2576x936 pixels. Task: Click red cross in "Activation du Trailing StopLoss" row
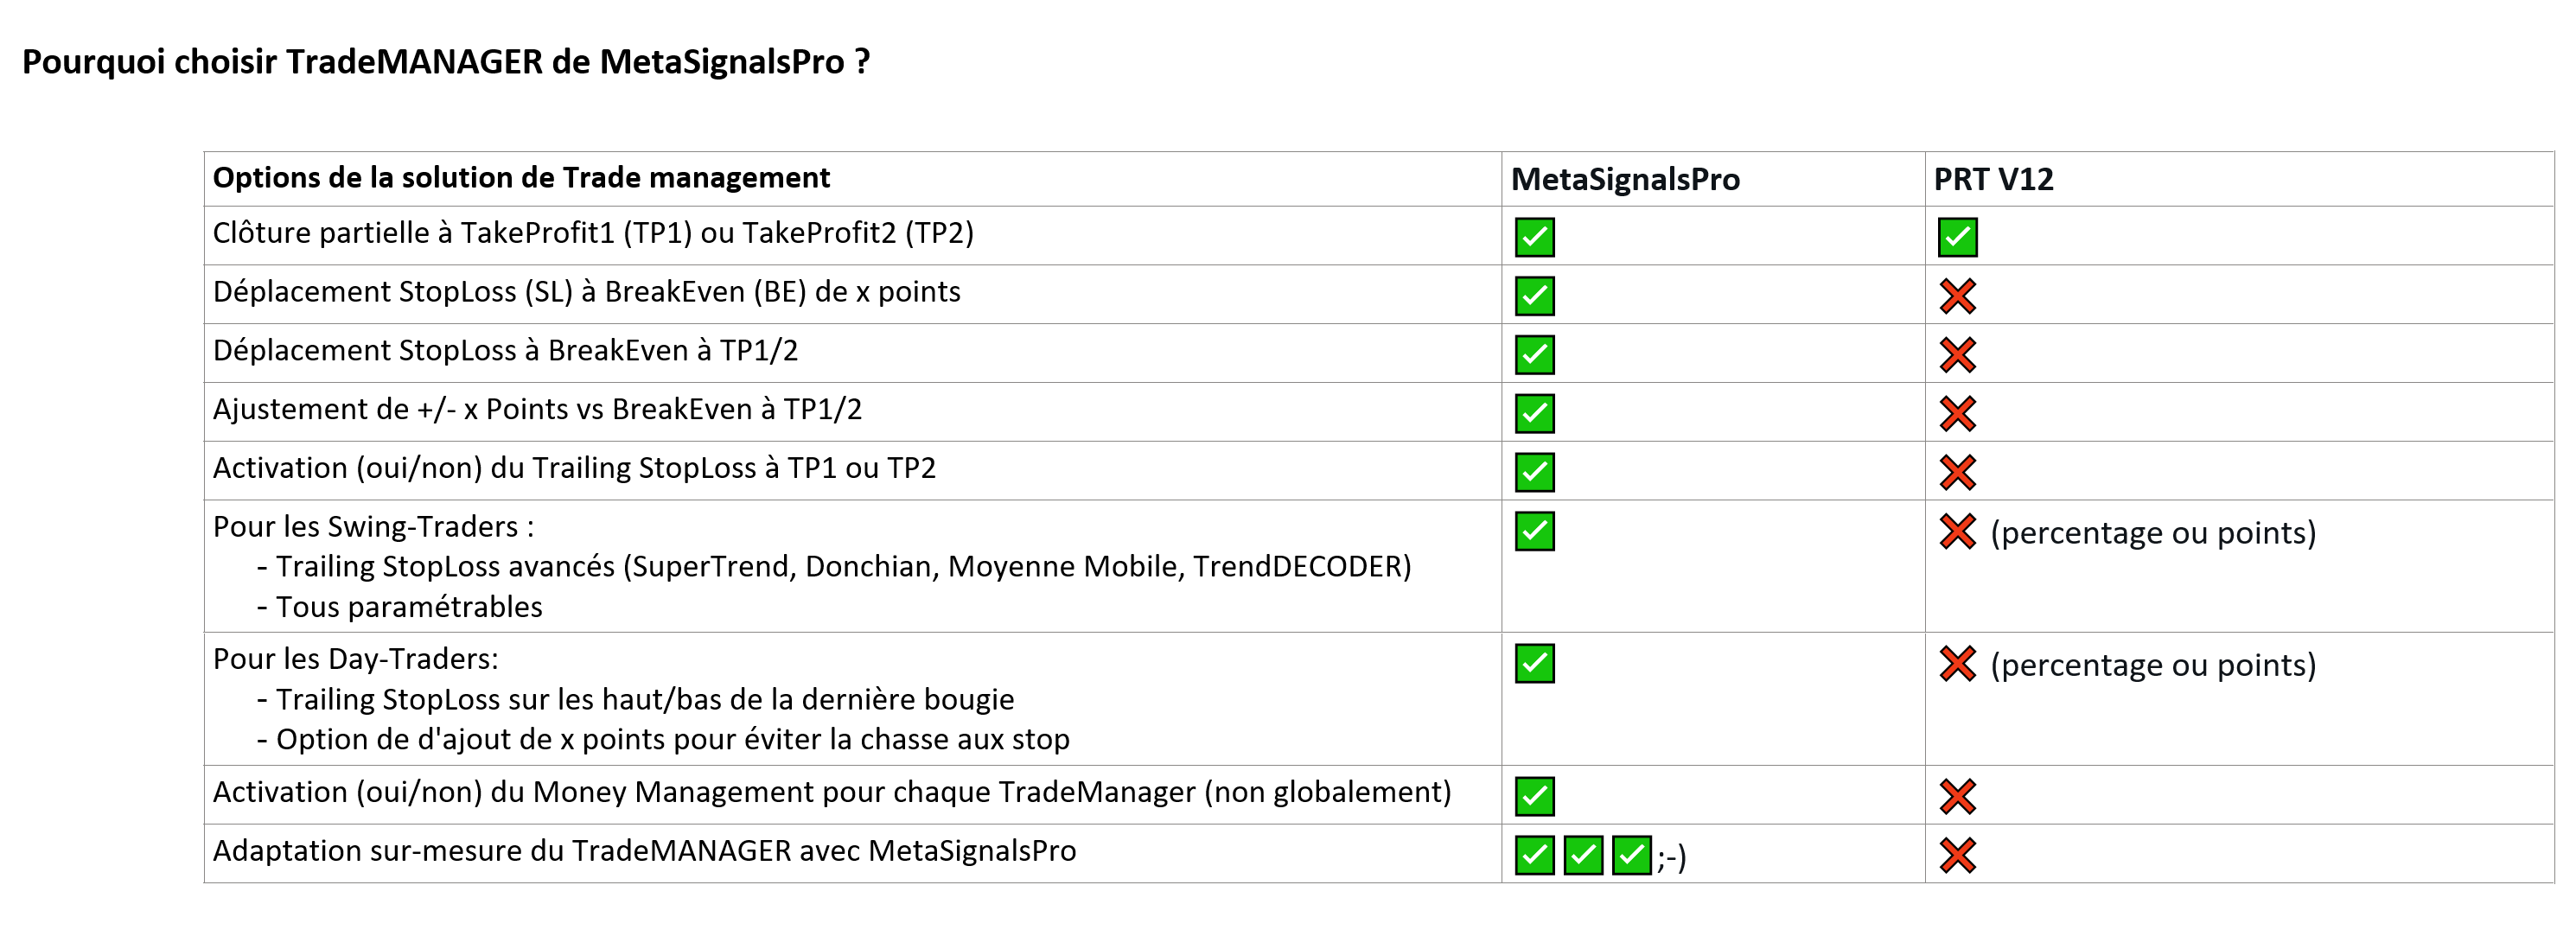(x=1957, y=472)
